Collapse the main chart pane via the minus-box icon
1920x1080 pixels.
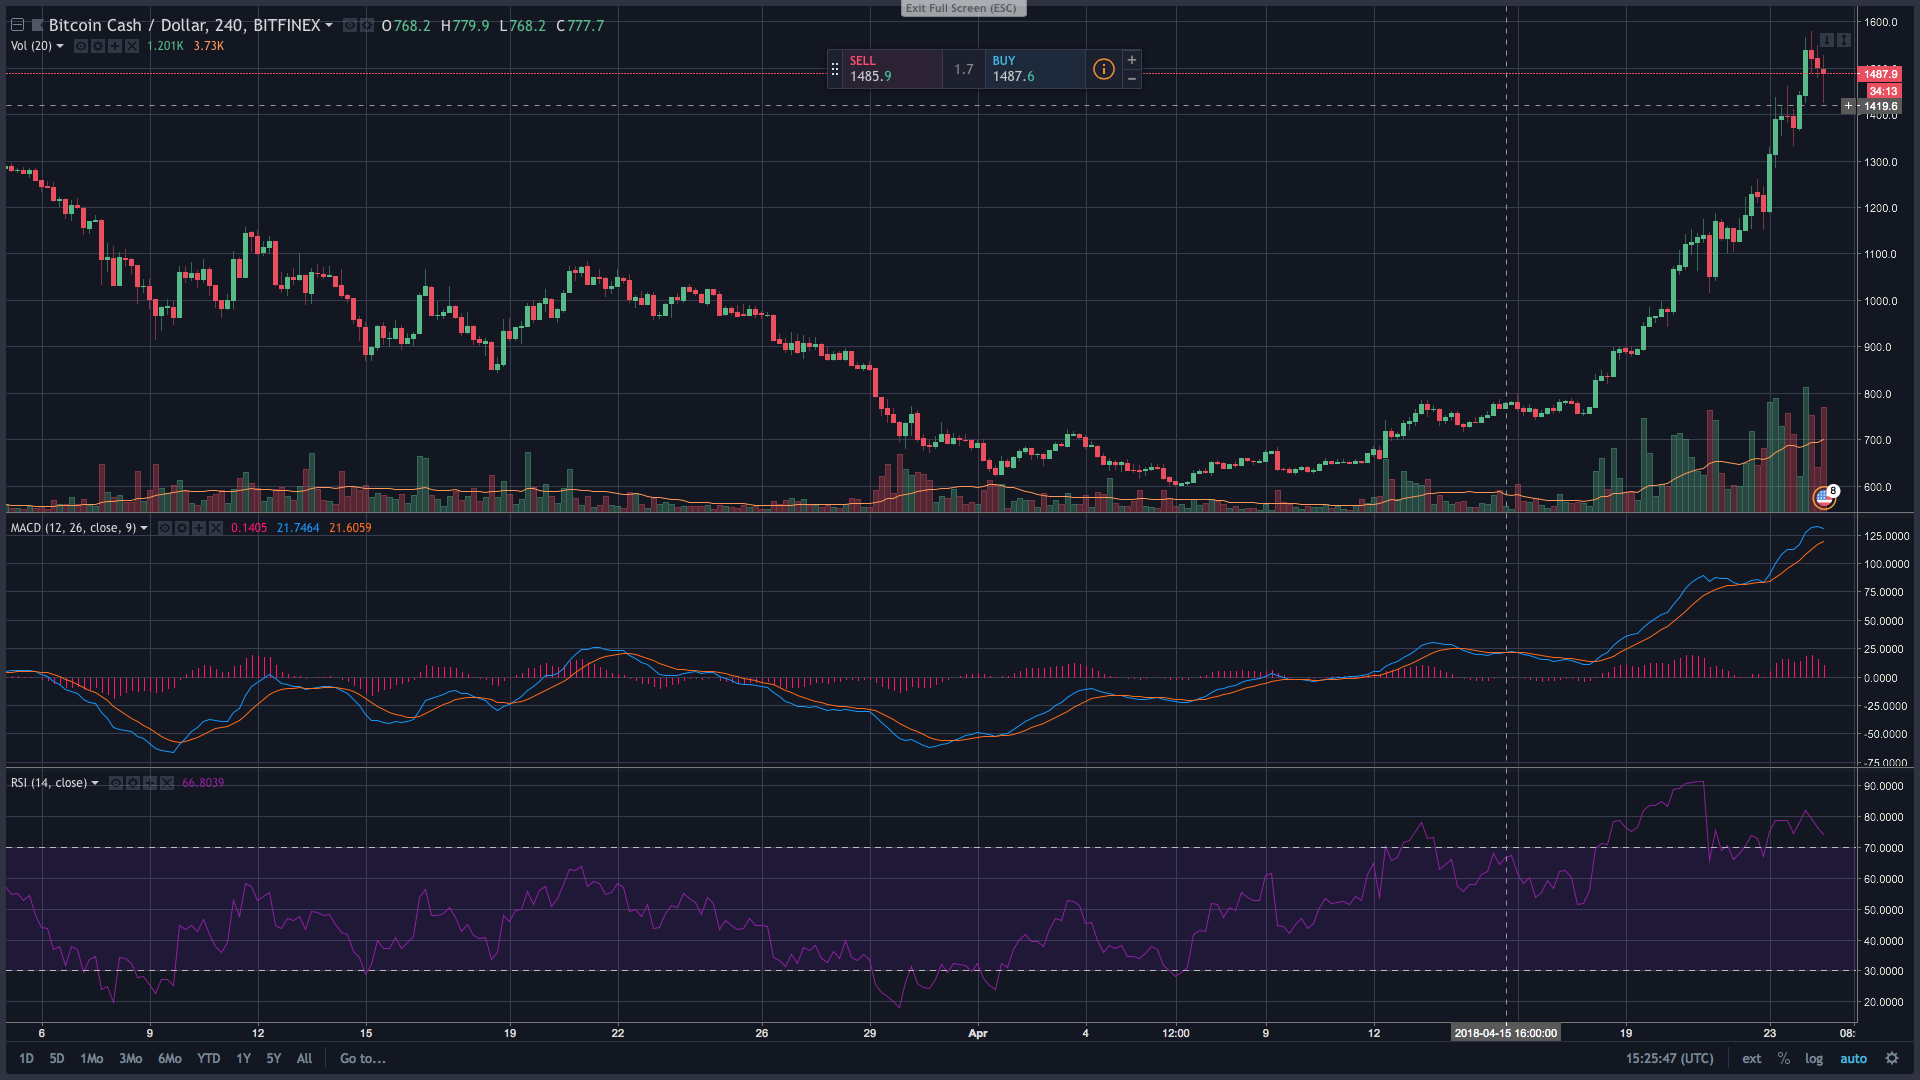click(x=17, y=25)
